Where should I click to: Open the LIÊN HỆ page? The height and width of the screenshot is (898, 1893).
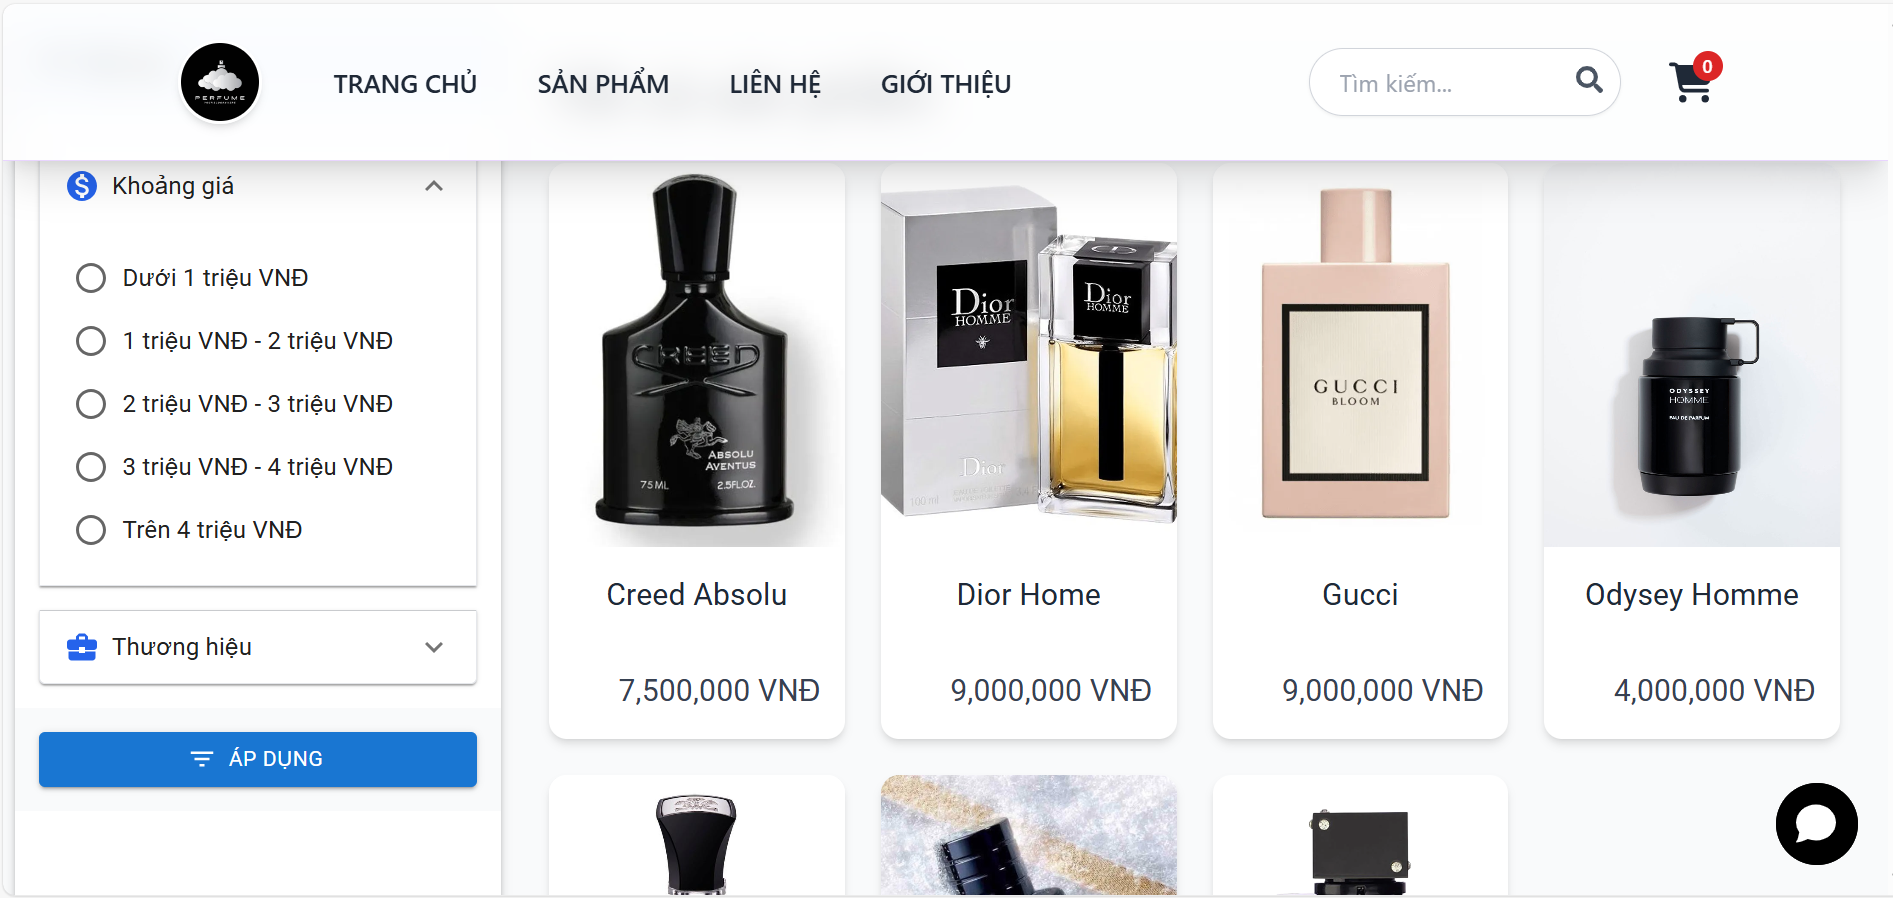pos(775,84)
